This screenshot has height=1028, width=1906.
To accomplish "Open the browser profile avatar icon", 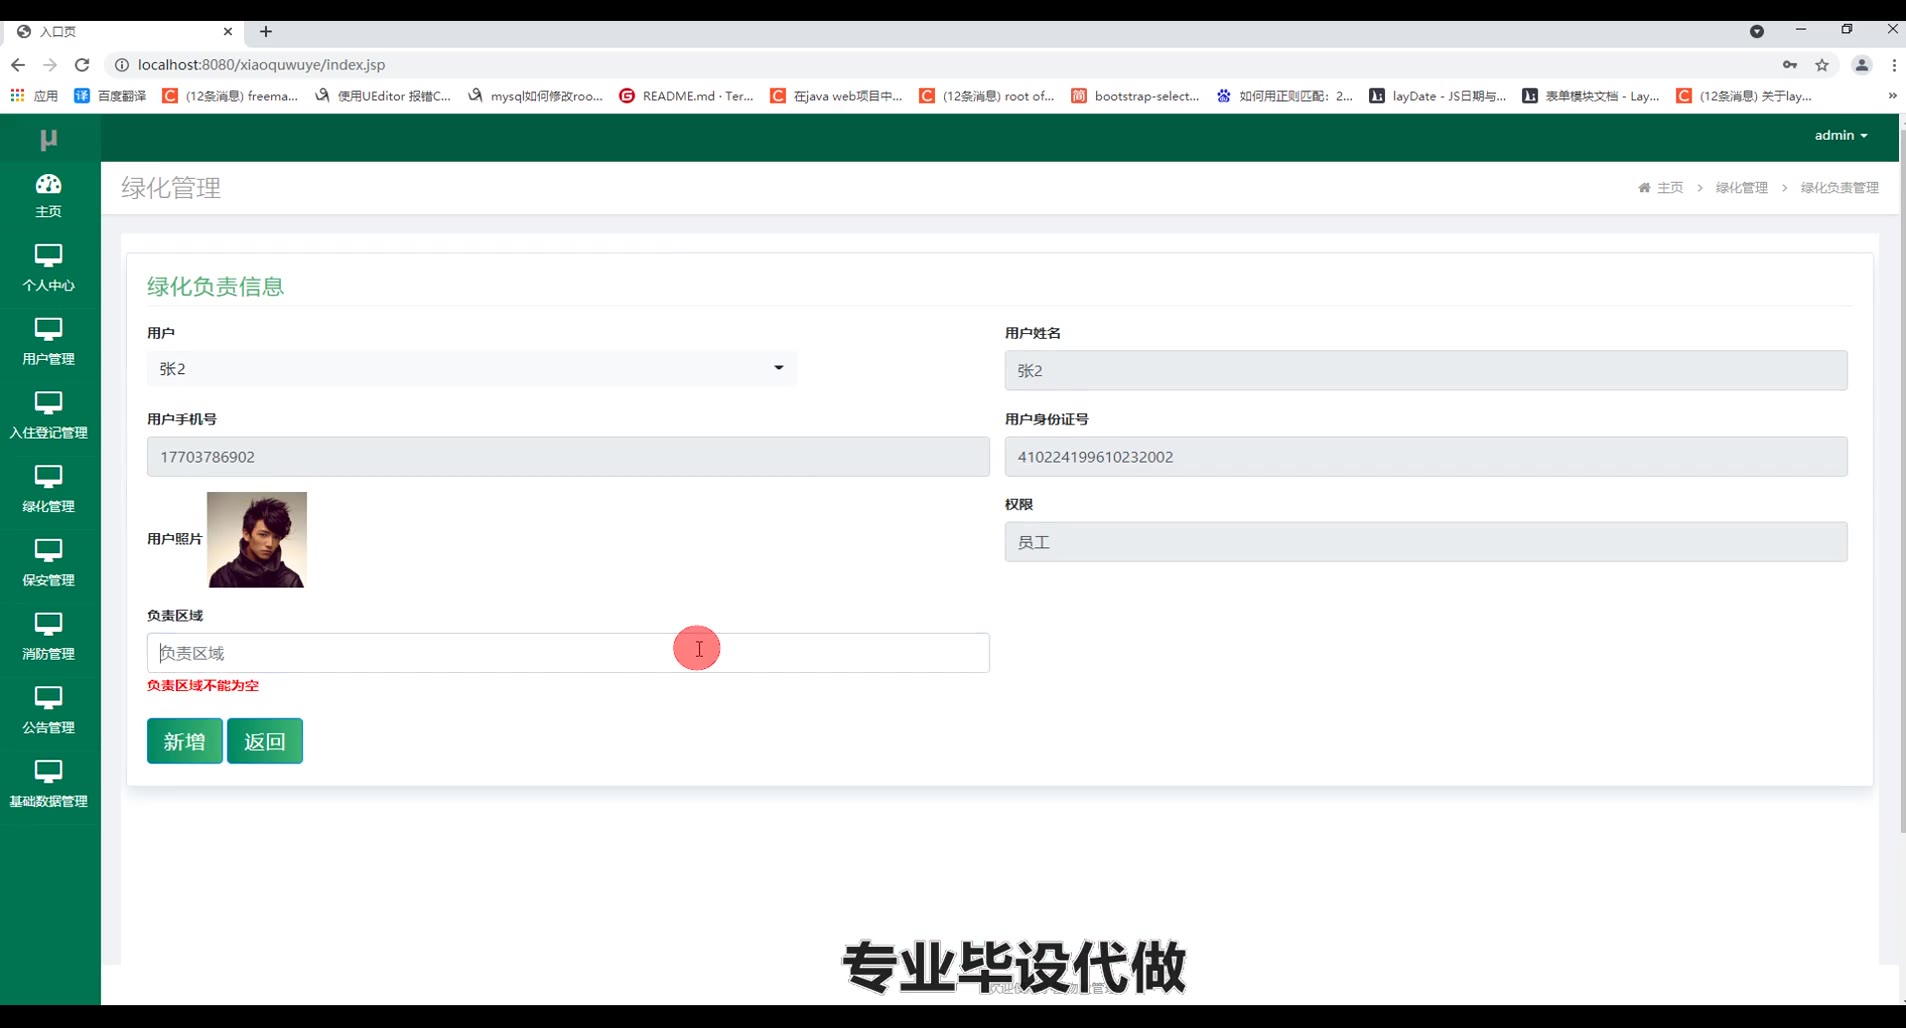I will [x=1862, y=65].
